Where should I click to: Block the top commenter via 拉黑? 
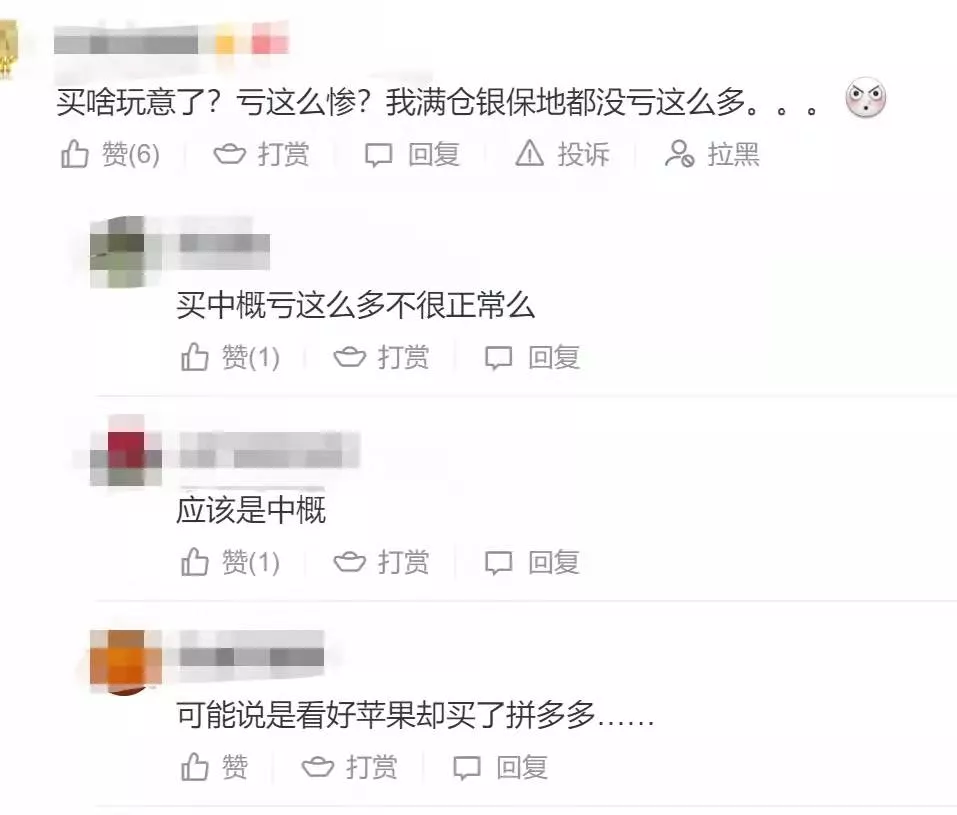tap(712, 154)
